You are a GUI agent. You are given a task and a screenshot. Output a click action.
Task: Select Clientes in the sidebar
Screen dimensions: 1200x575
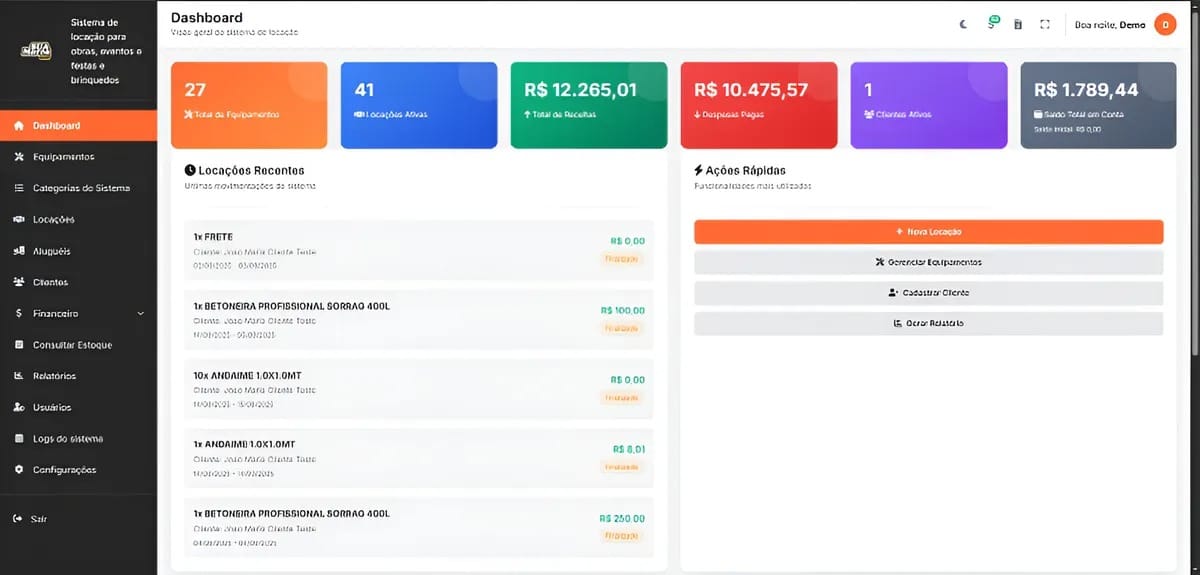point(50,282)
